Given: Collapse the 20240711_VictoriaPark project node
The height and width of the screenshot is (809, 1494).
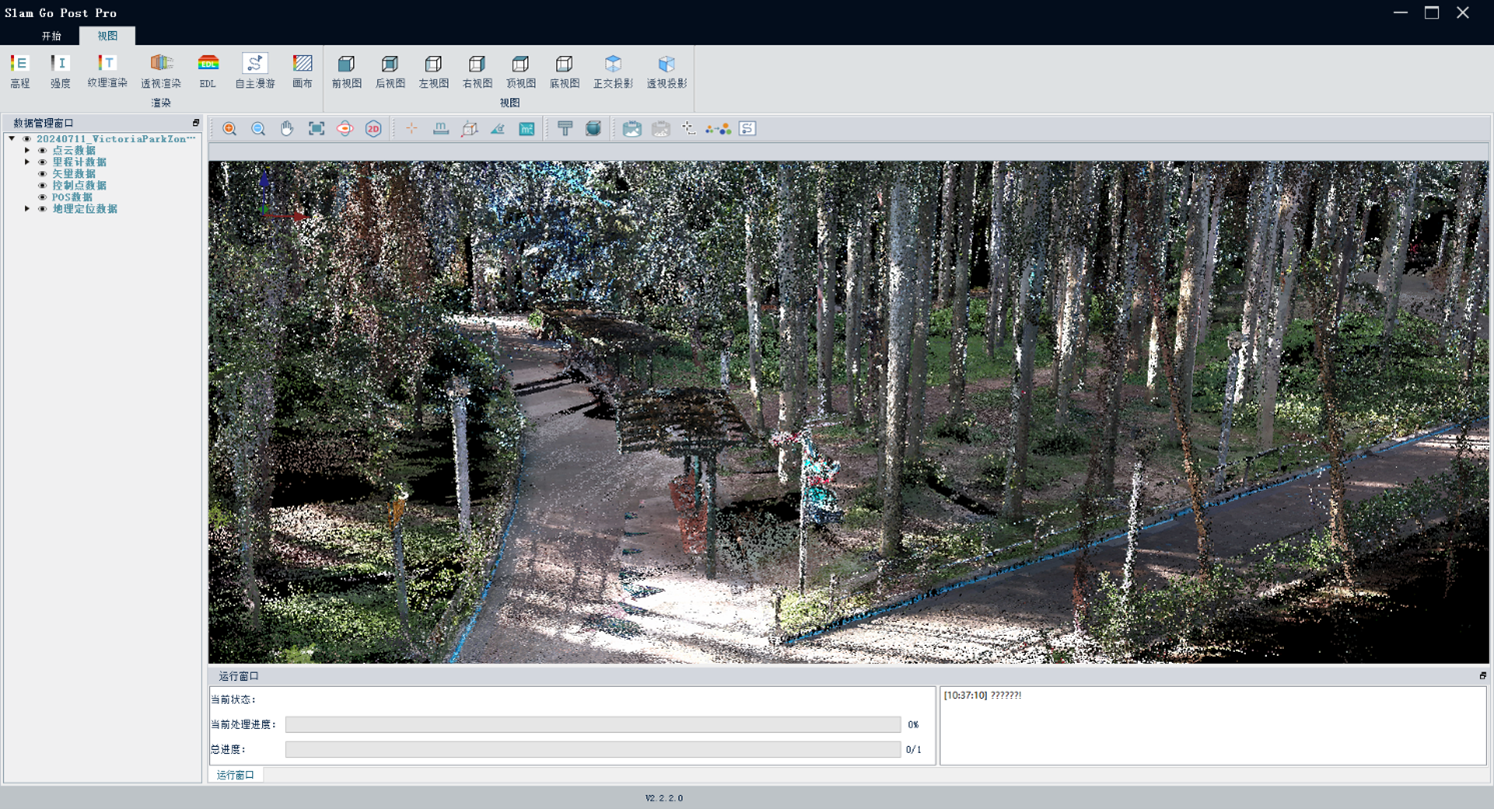Looking at the screenshot, I should pyautogui.click(x=11, y=139).
